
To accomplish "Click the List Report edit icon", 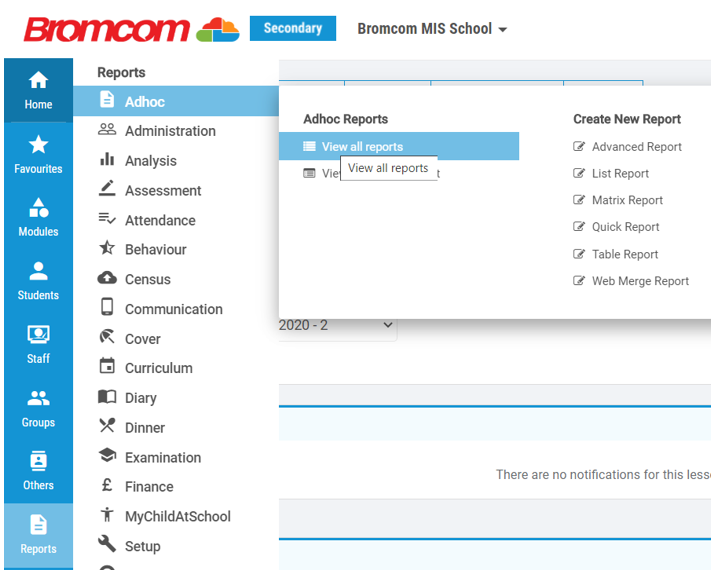I will pyautogui.click(x=579, y=173).
